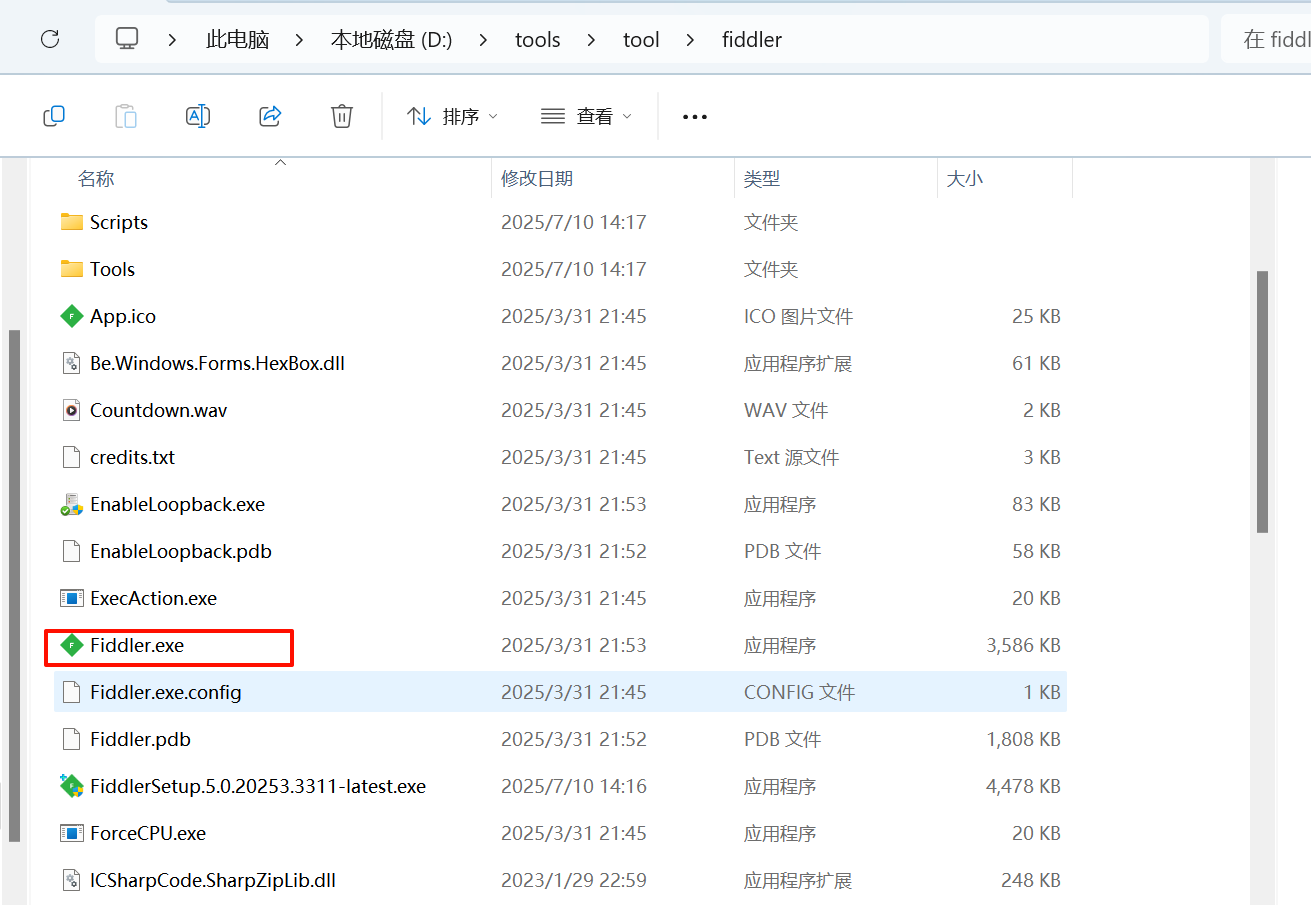This screenshot has height=908, width=1311.
Task: Click the Countdown.wav audio file icon
Action: pos(71,410)
